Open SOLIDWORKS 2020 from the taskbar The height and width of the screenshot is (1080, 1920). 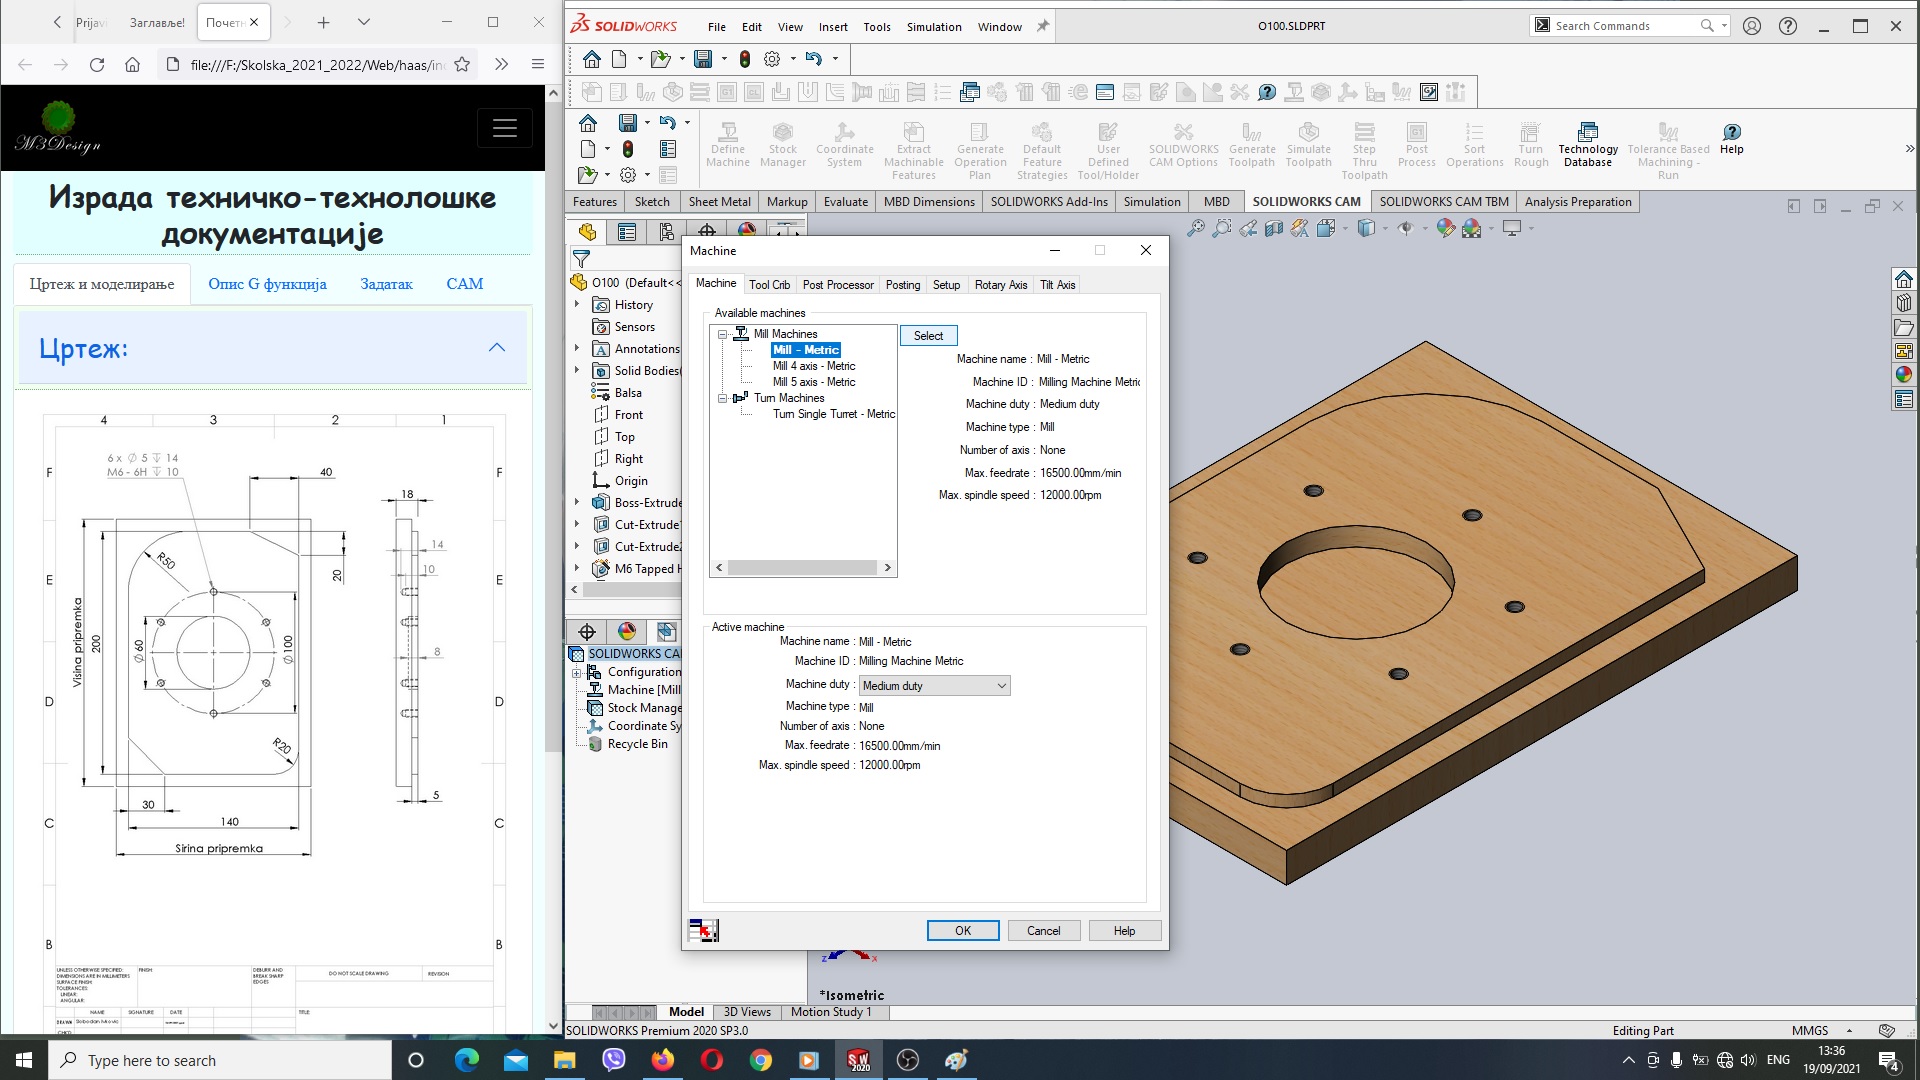[x=858, y=1060]
